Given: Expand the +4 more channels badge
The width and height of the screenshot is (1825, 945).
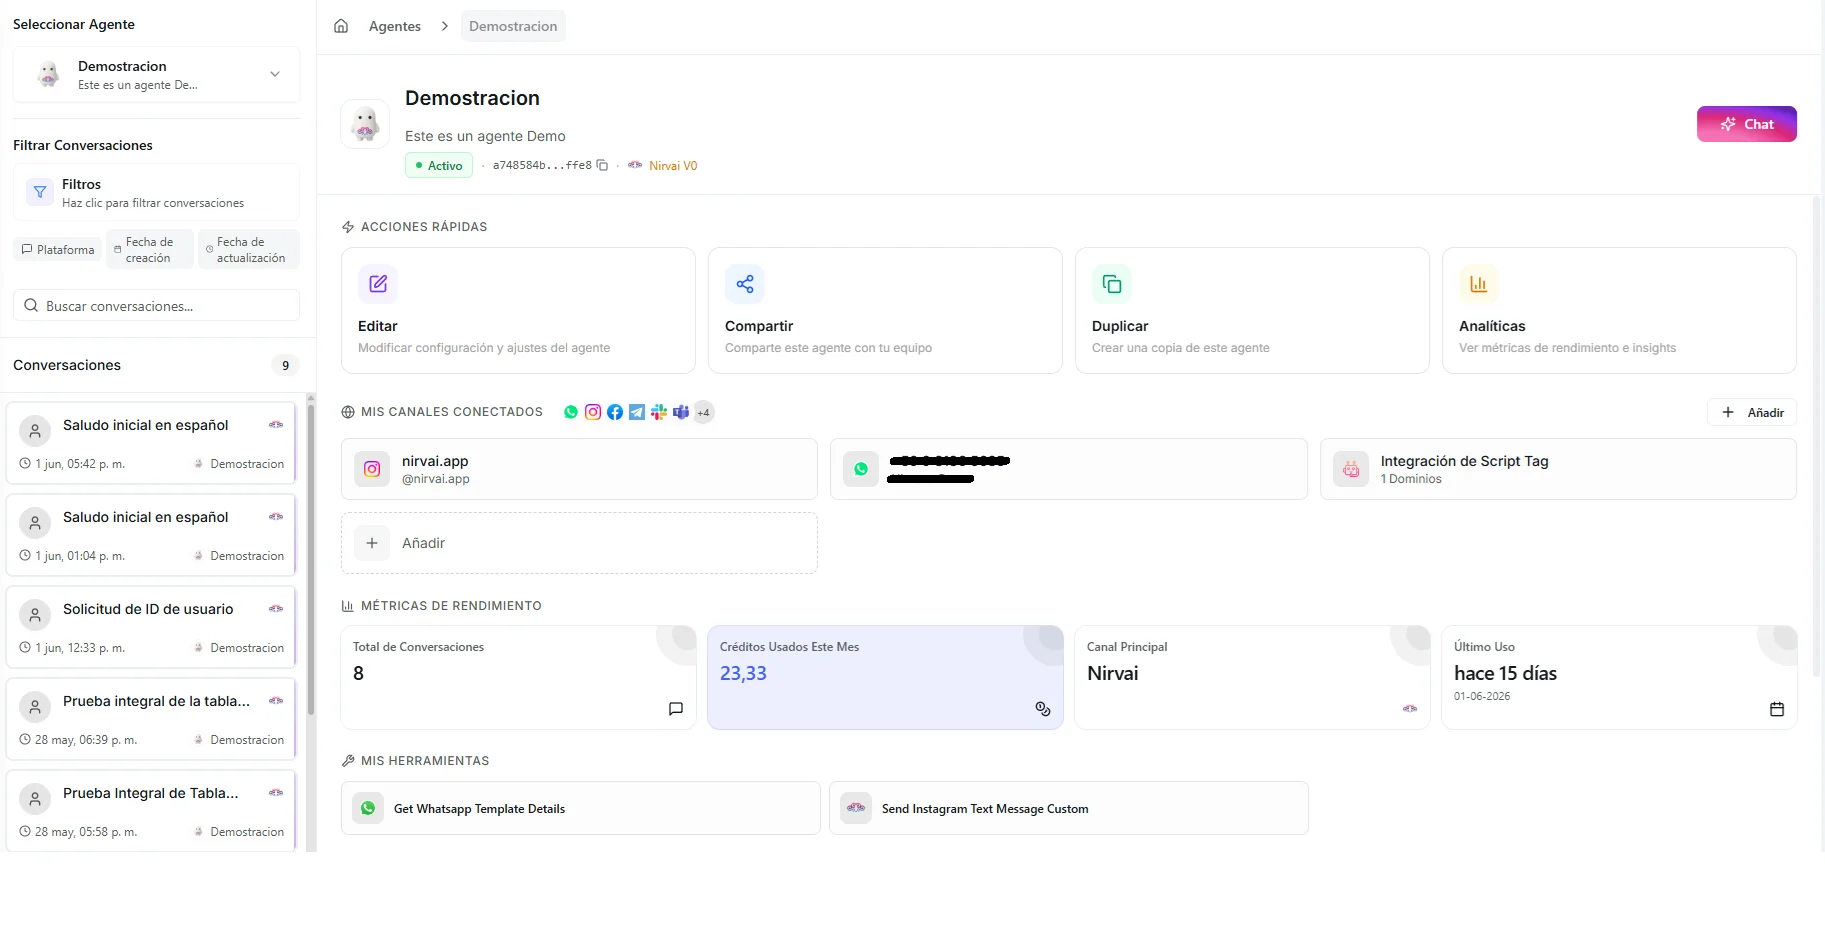Looking at the screenshot, I should pyautogui.click(x=704, y=412).
